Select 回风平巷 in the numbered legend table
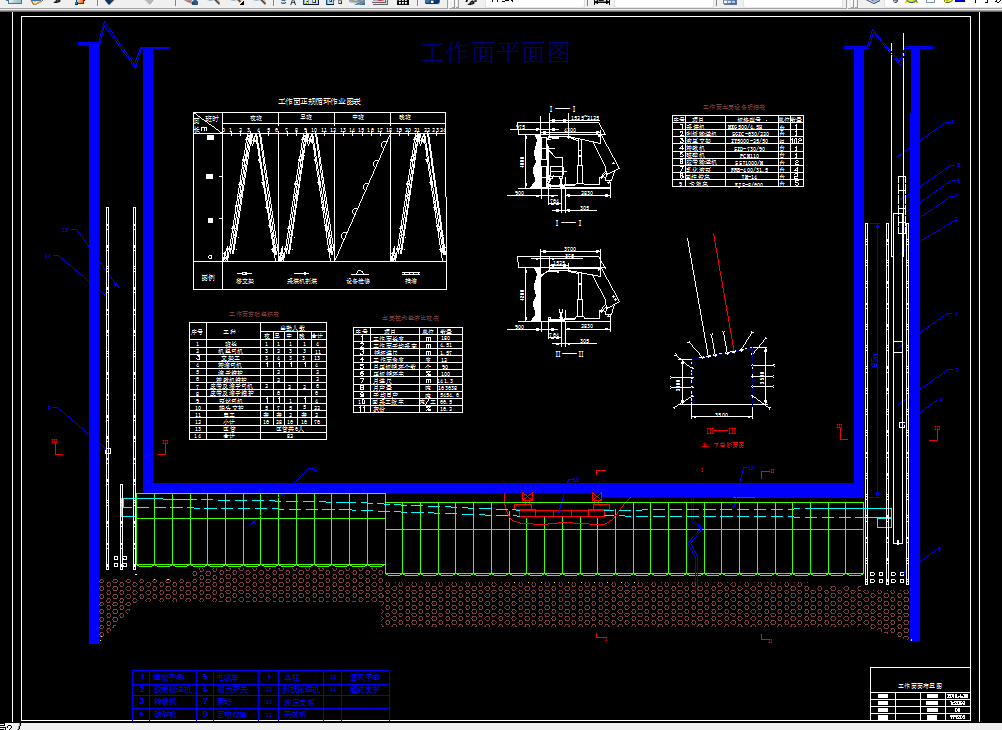This screenshot has width=1002, height=730. coord(364,677)
